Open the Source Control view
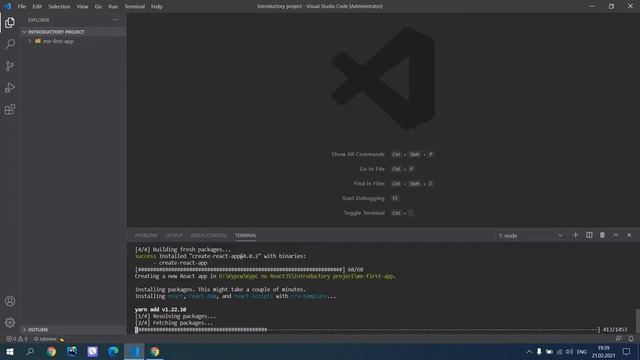The width and height of the screenshot is (640, 360). click(10, 66)
